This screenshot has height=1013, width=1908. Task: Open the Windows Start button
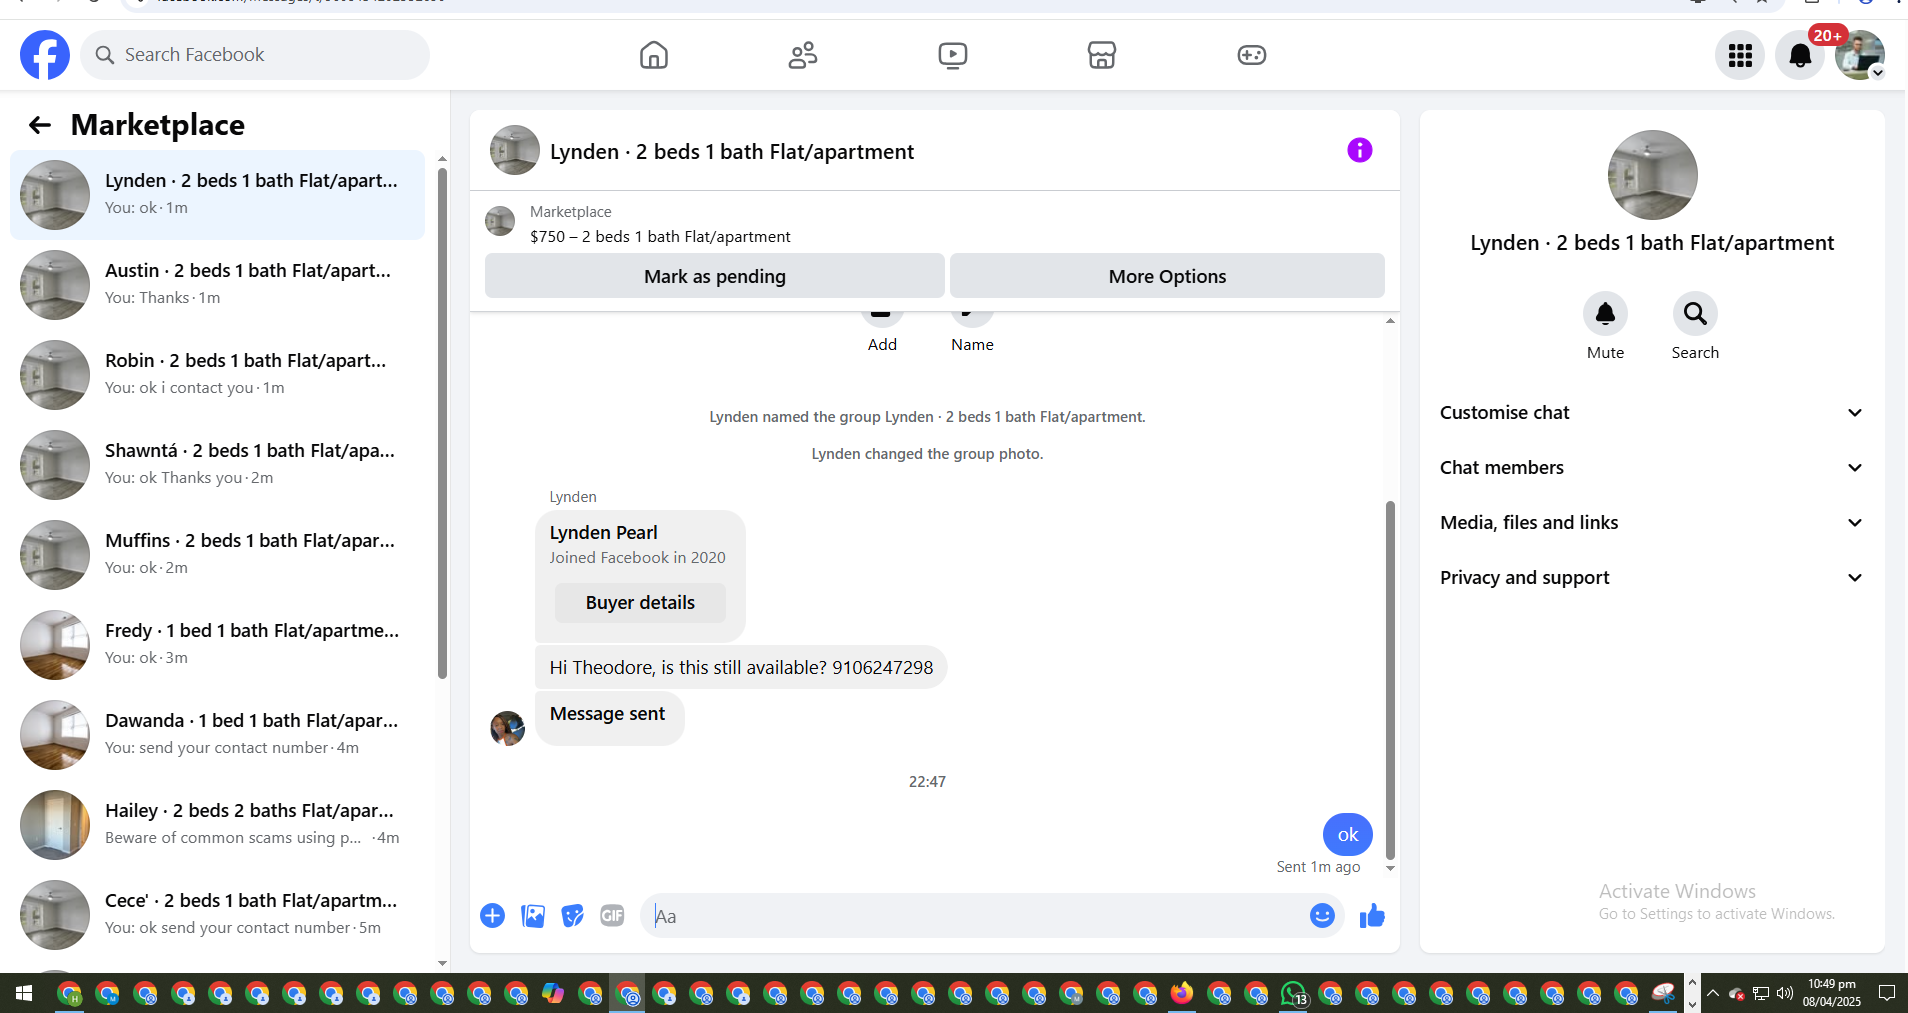[24, 993]
